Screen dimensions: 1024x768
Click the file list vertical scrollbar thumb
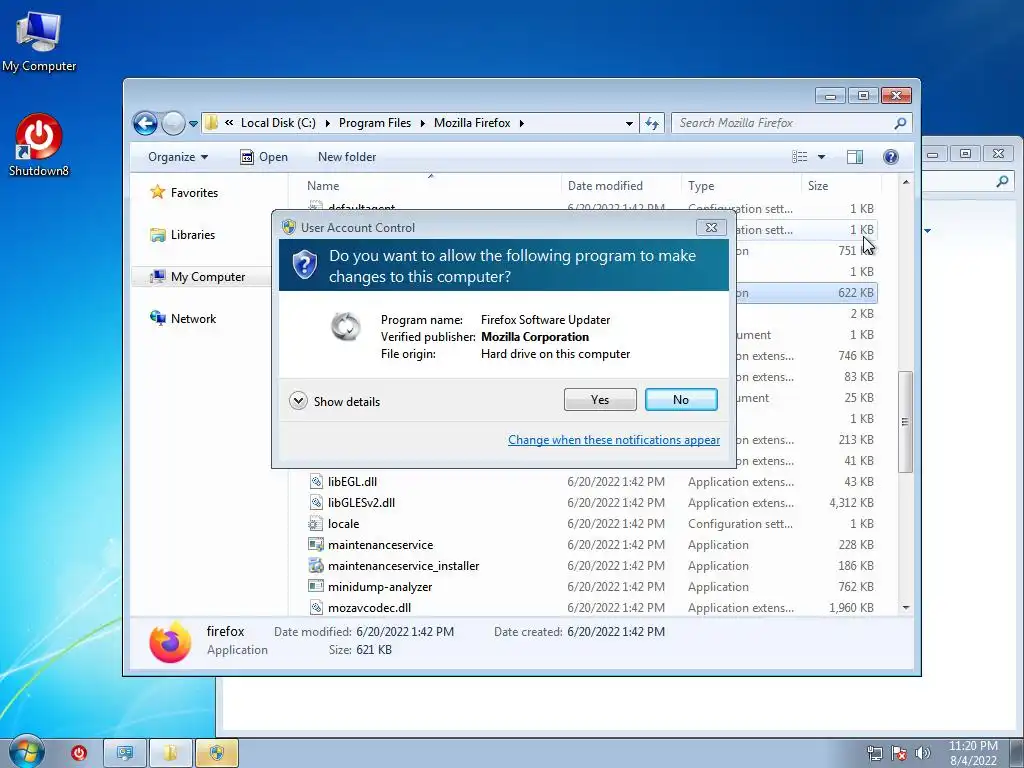905,422
